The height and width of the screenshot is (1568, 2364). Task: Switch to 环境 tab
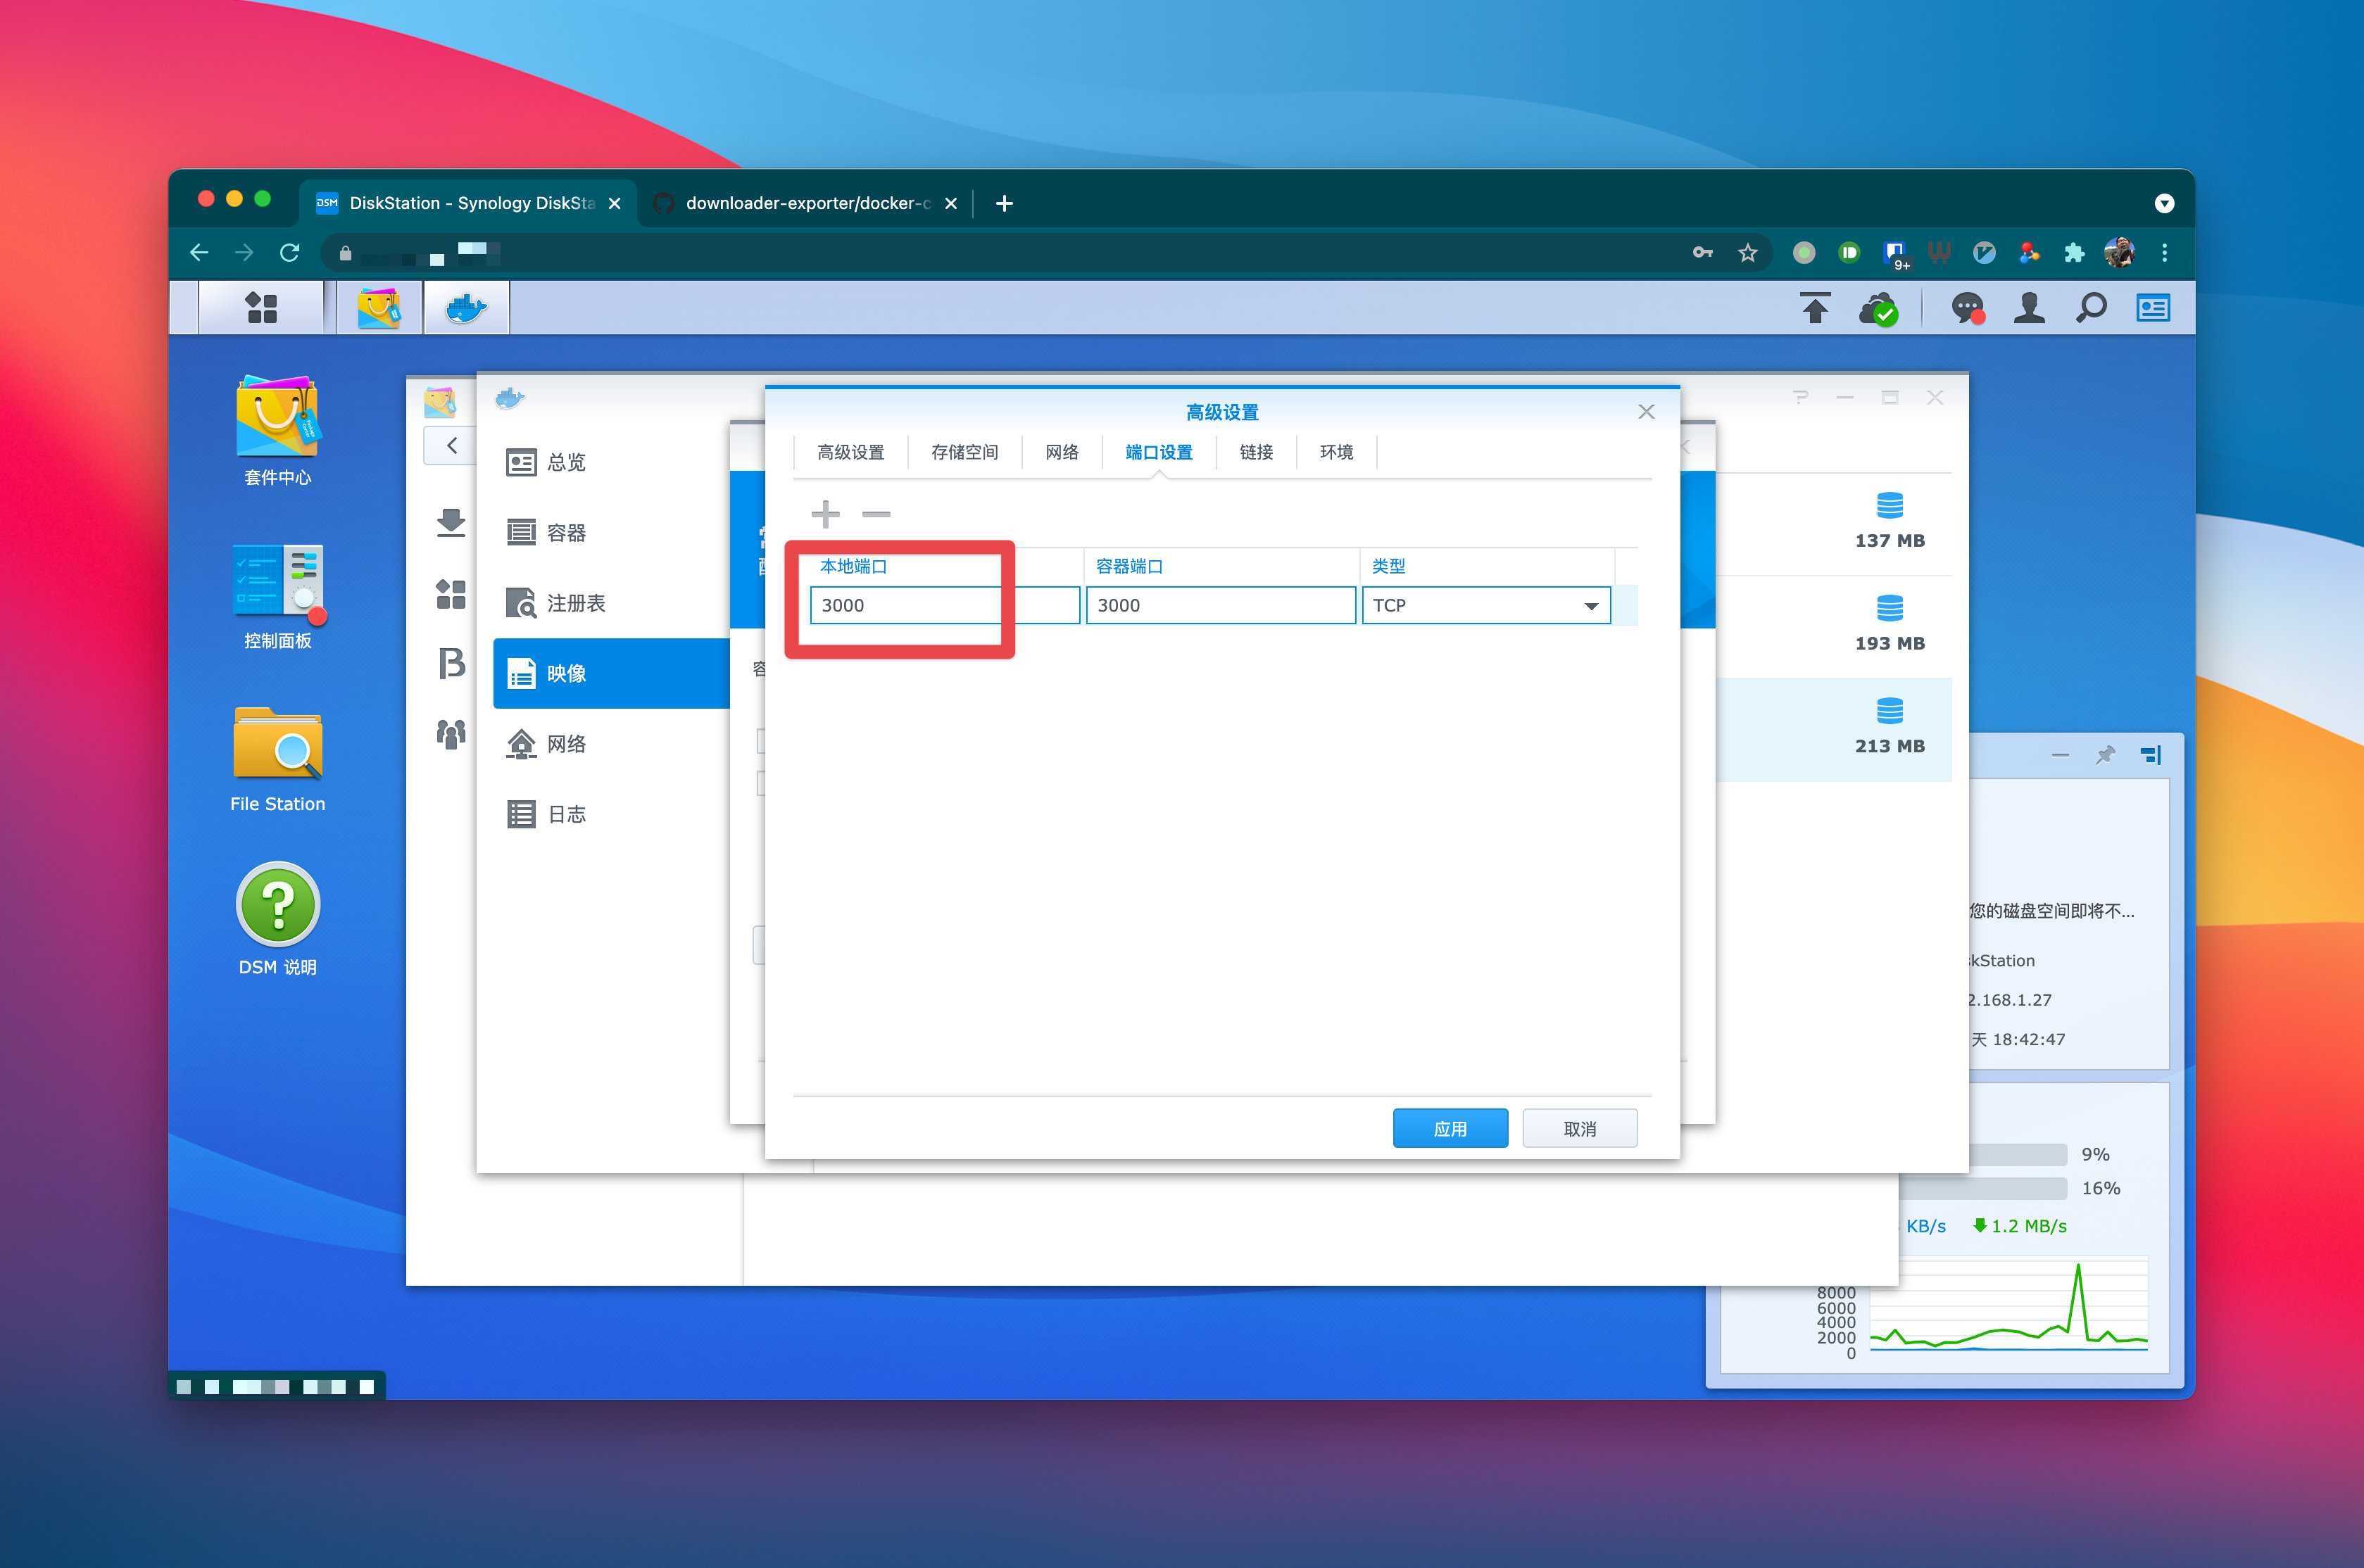point(1336,452)
